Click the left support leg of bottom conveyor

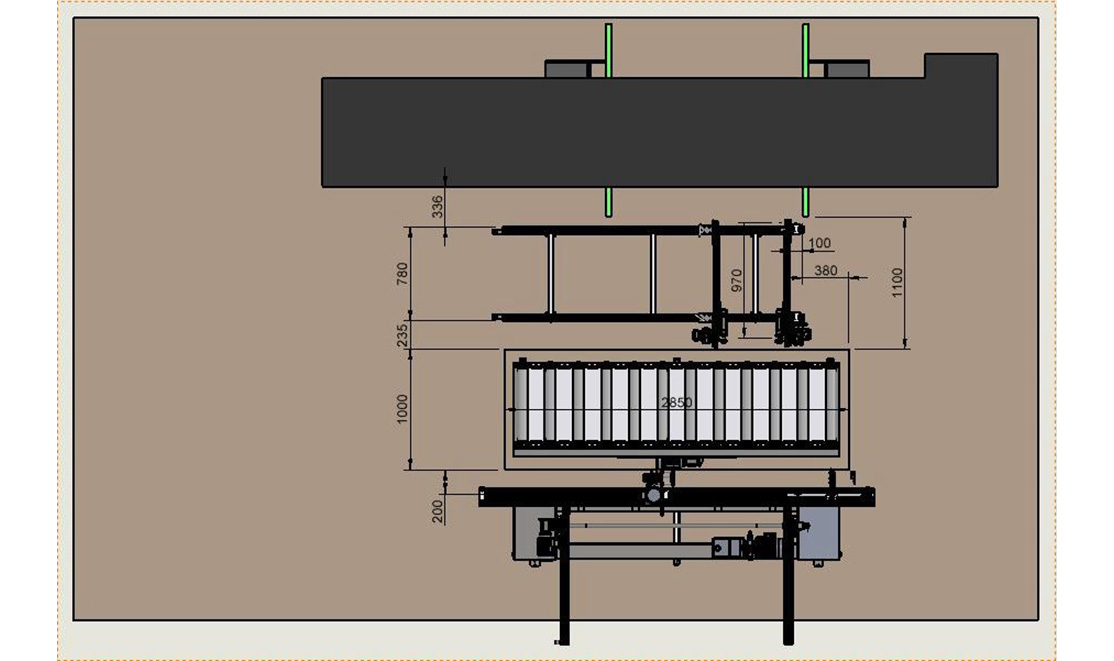pos(564,580)
